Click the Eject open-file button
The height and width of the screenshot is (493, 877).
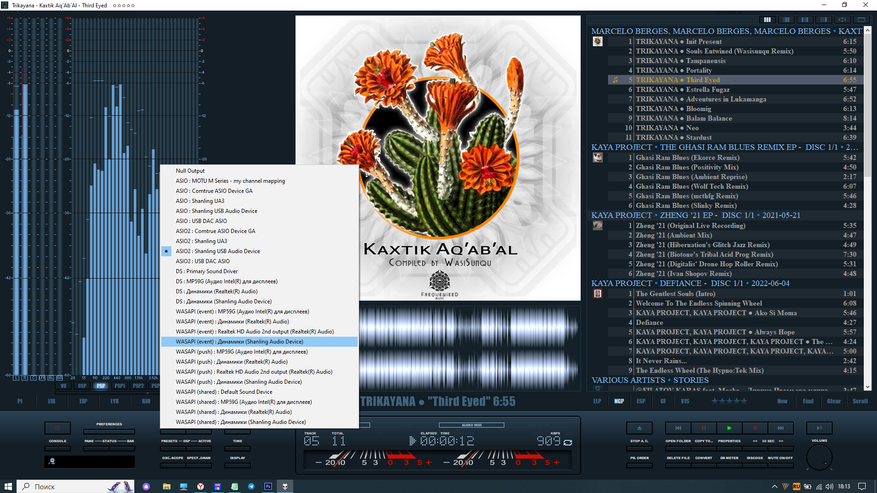coord(639,428)
